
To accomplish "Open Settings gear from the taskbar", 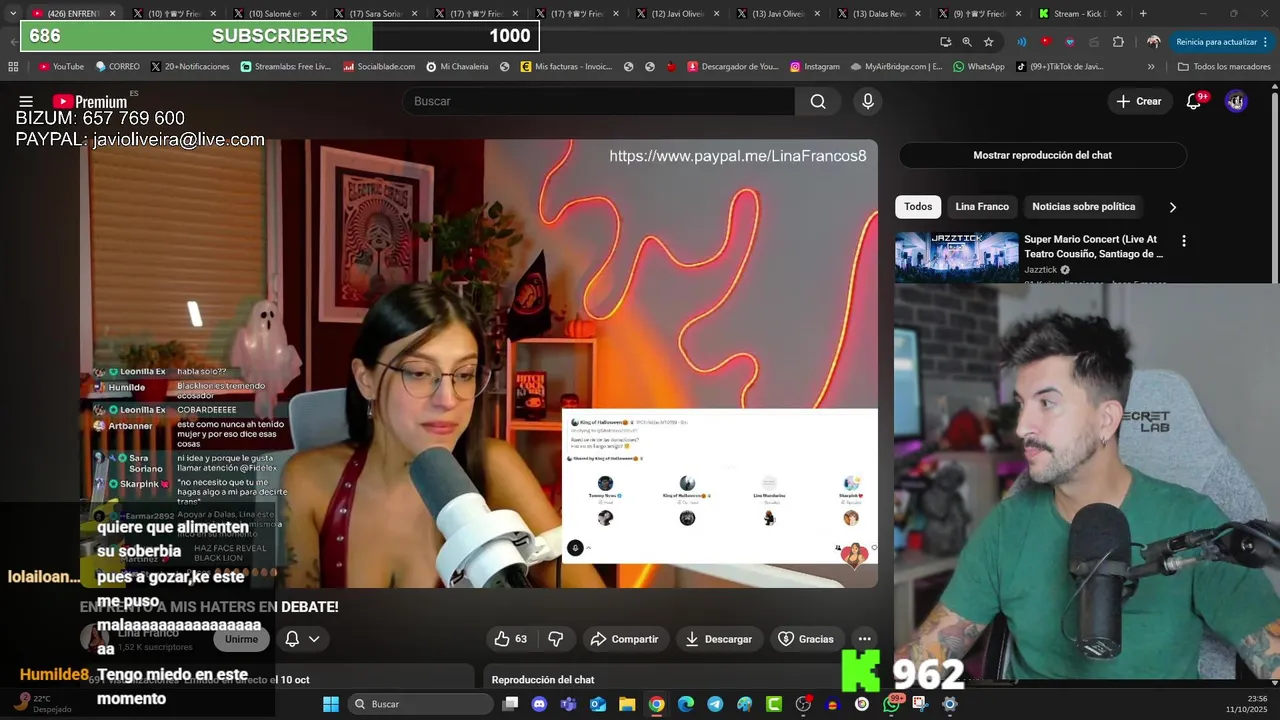I will point(950,704).
